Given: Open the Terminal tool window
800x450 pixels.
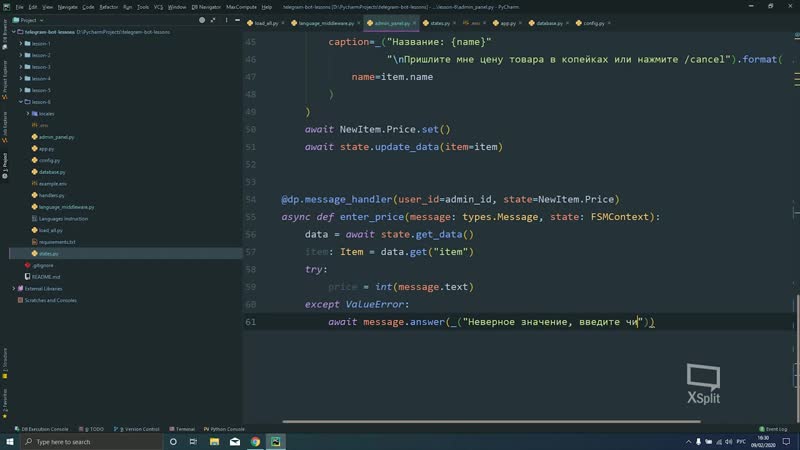Looking at the screenshot, I should (x=182, y=429).
